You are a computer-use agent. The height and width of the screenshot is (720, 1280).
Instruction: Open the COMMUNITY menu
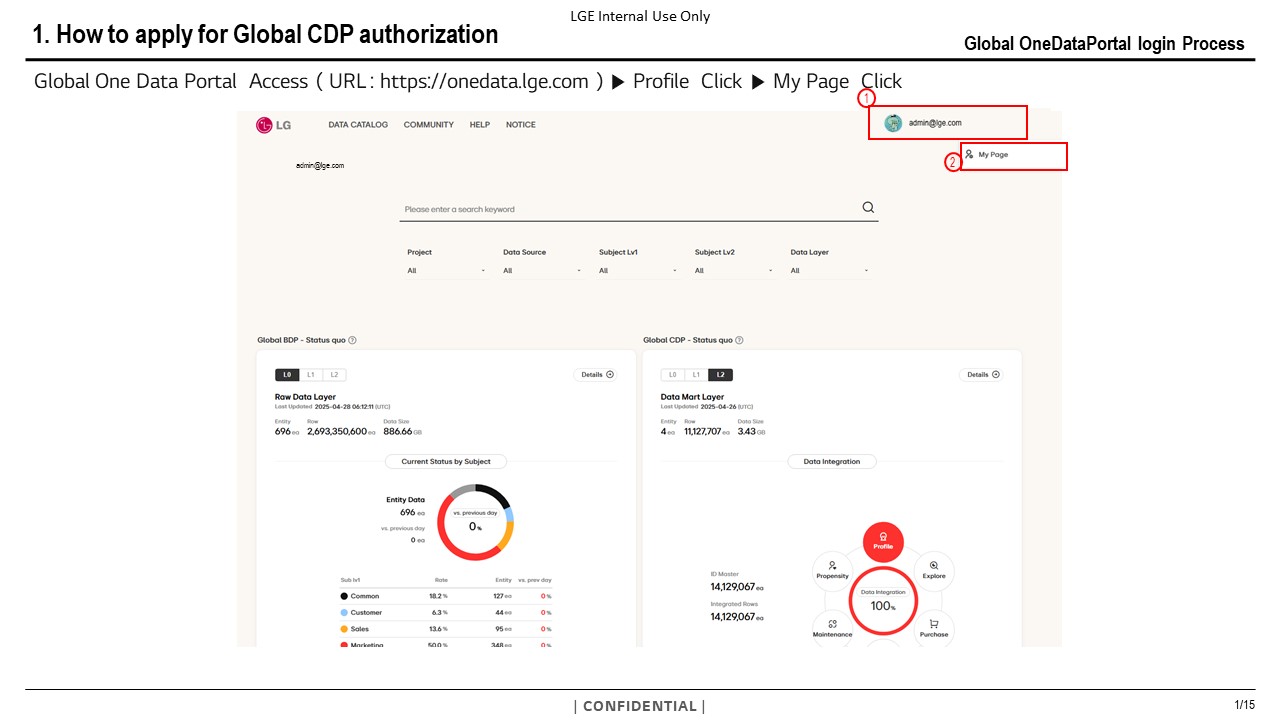tap(428, 125)
